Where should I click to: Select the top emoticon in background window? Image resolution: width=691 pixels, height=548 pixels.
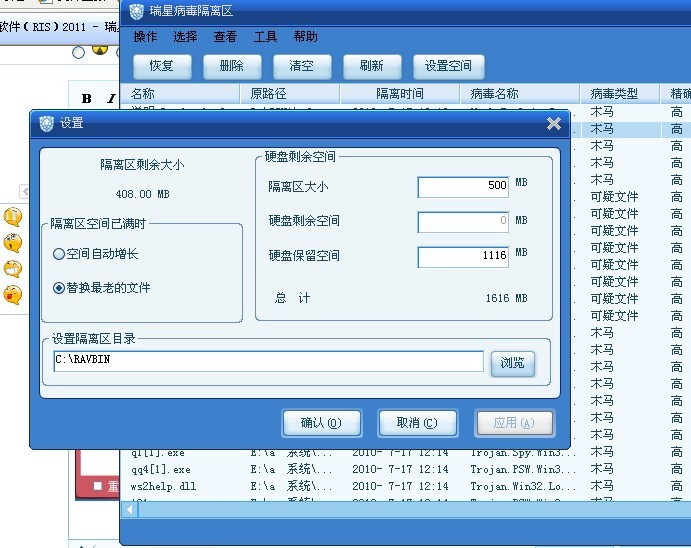[x=13, y=216]
